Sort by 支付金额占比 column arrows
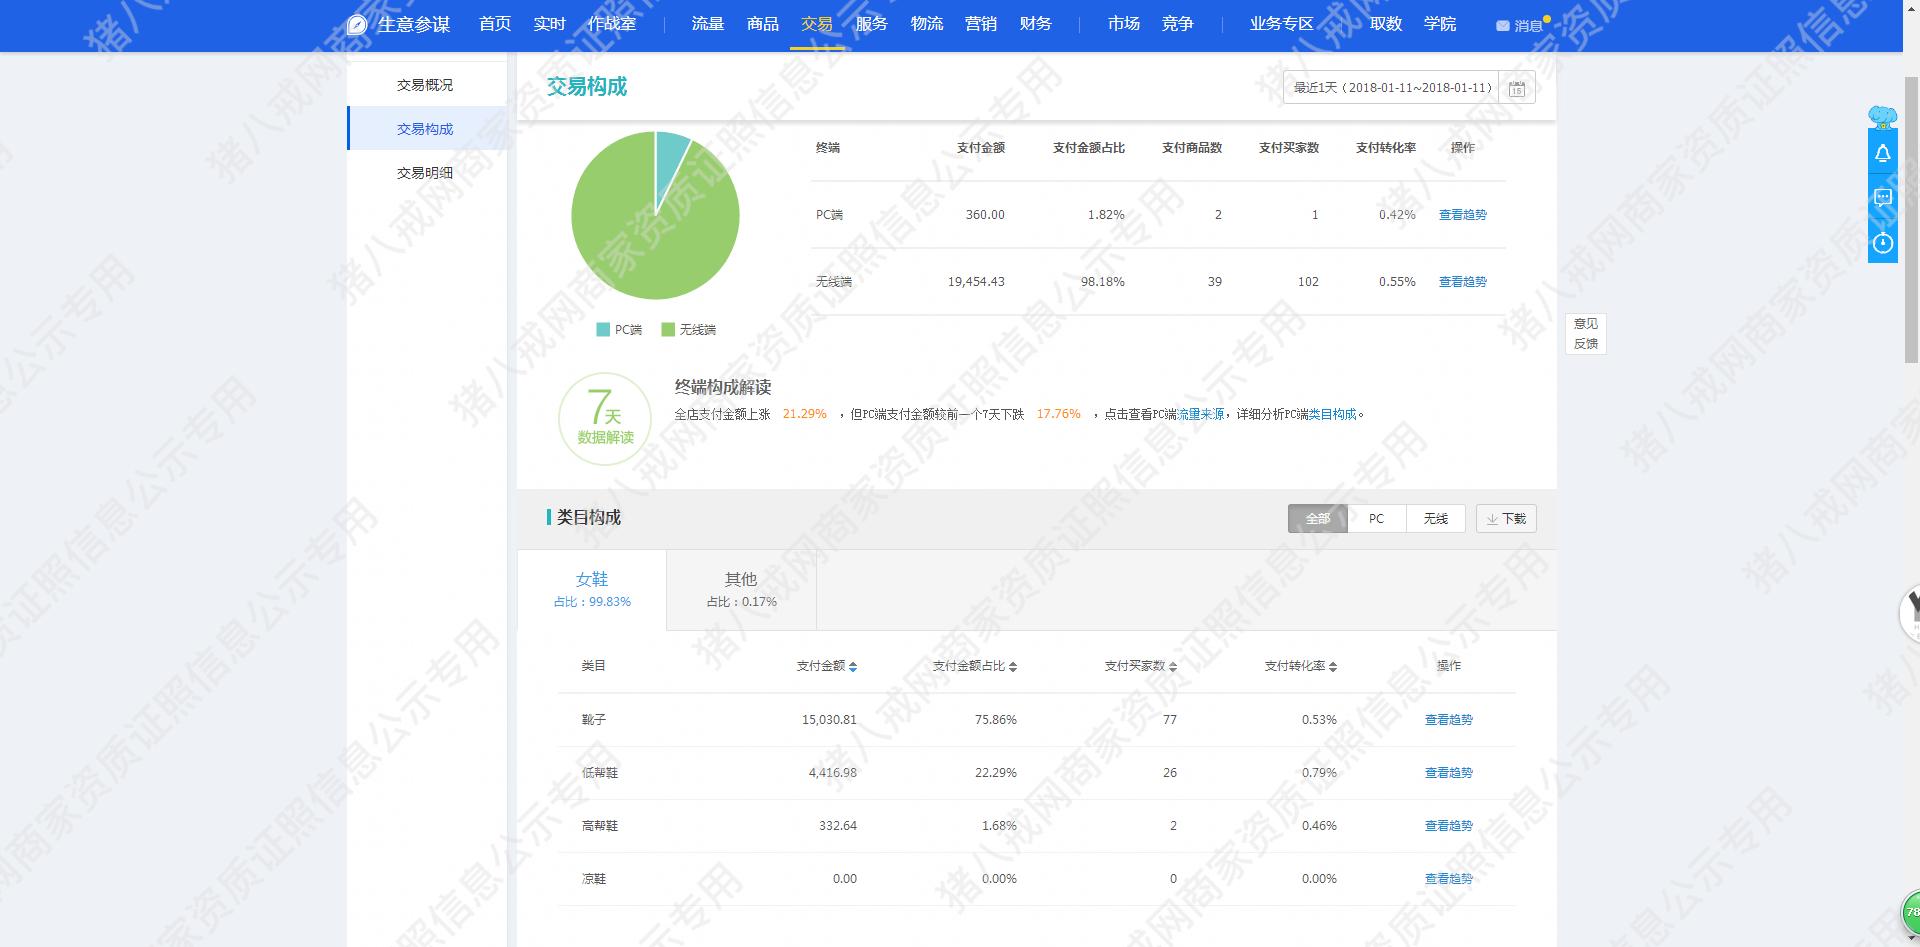The image size is (1920, 947). 1013,667
